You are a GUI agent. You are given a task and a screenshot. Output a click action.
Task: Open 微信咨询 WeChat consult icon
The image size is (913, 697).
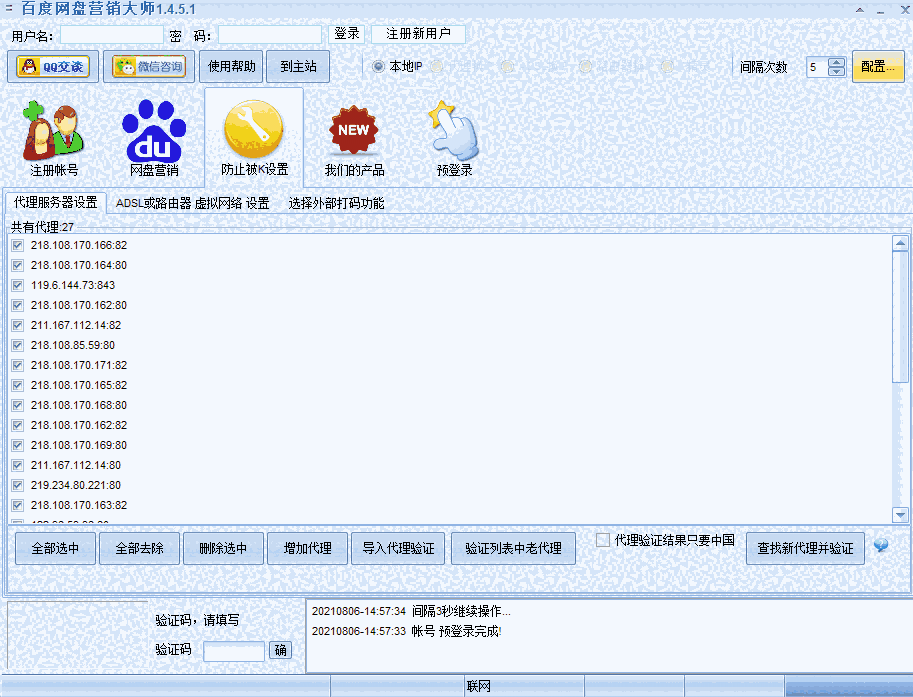click(150, 67)
